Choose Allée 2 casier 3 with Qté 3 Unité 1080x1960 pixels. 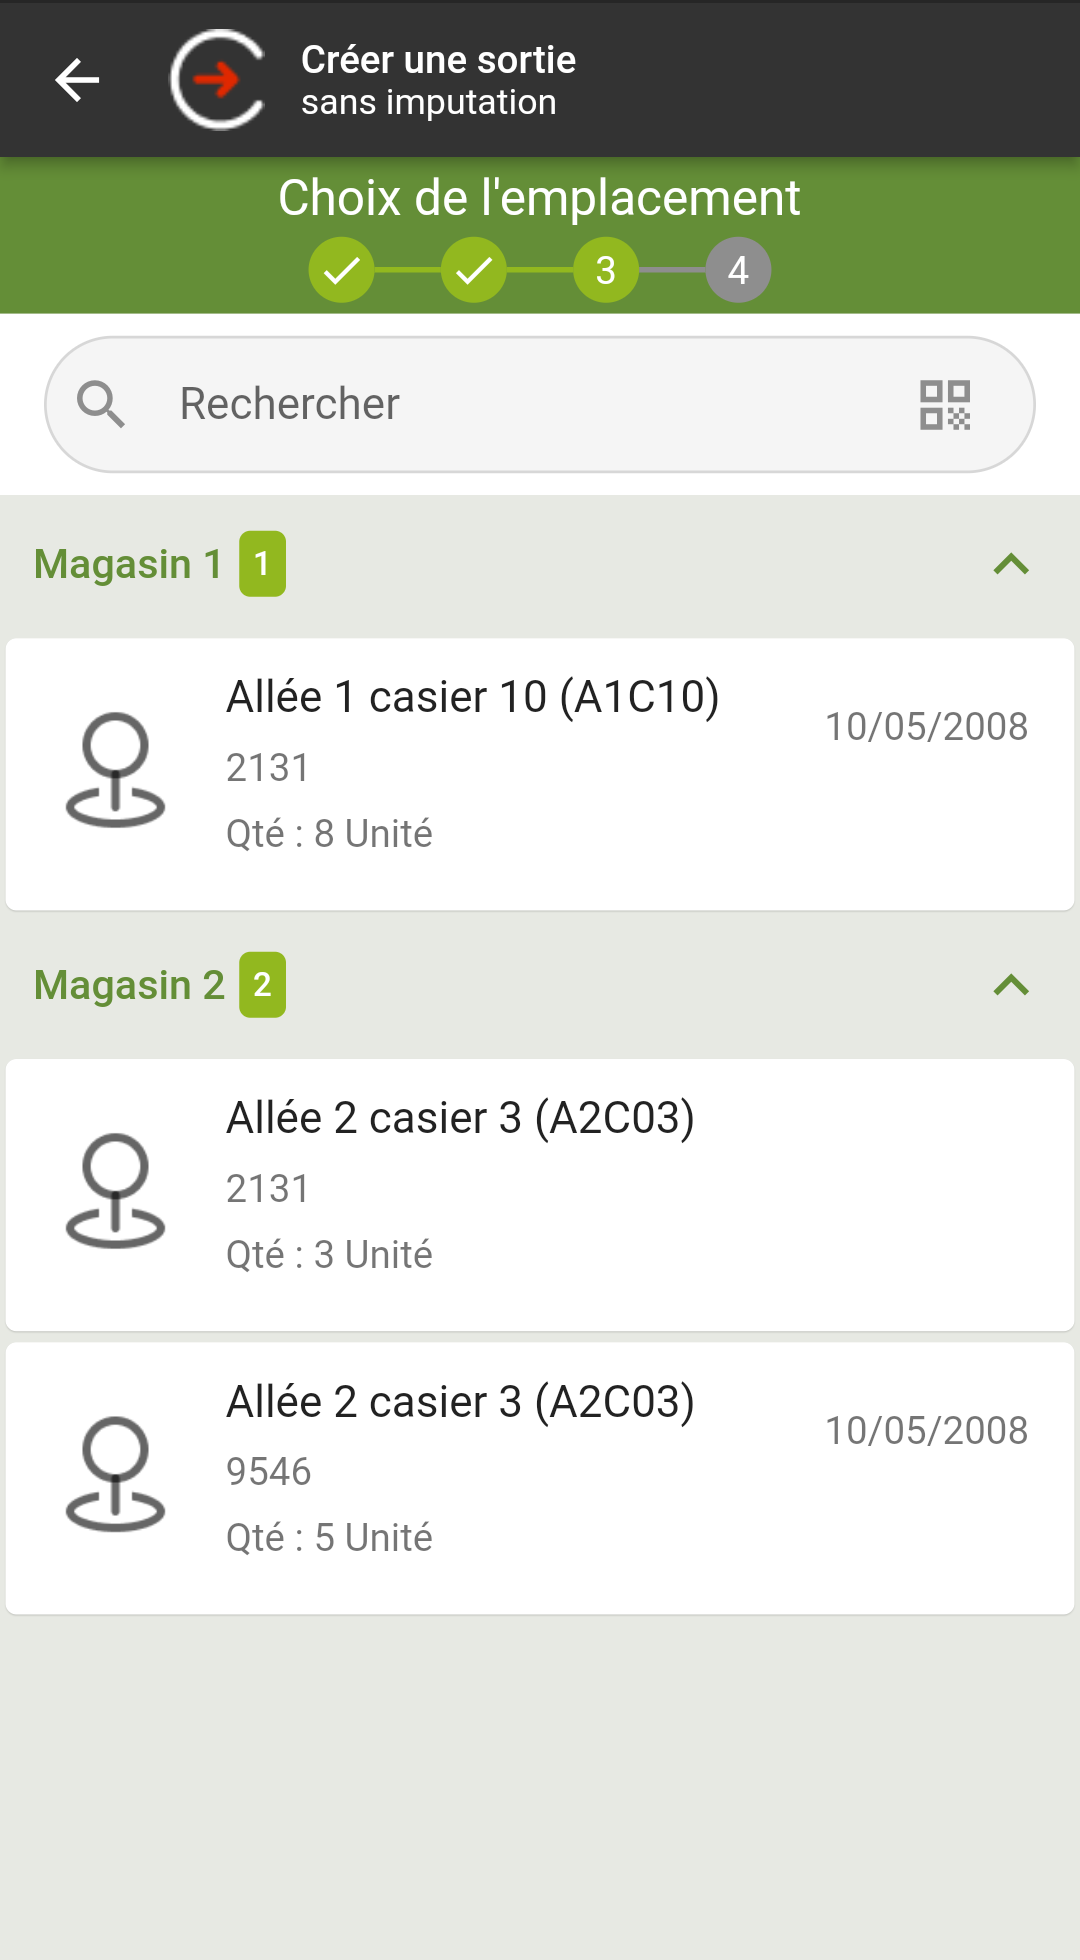[x=540, y=1195]
